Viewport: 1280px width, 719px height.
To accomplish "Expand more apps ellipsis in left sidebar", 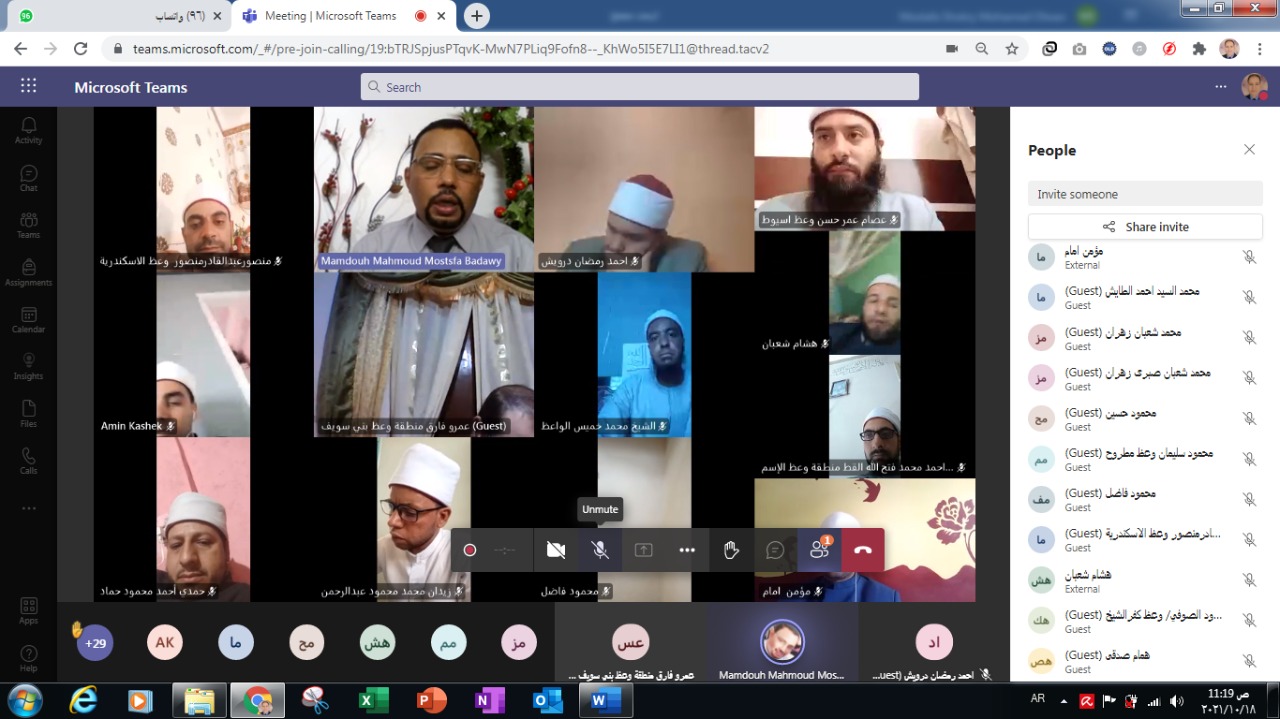I will click(x=28, y=508).
